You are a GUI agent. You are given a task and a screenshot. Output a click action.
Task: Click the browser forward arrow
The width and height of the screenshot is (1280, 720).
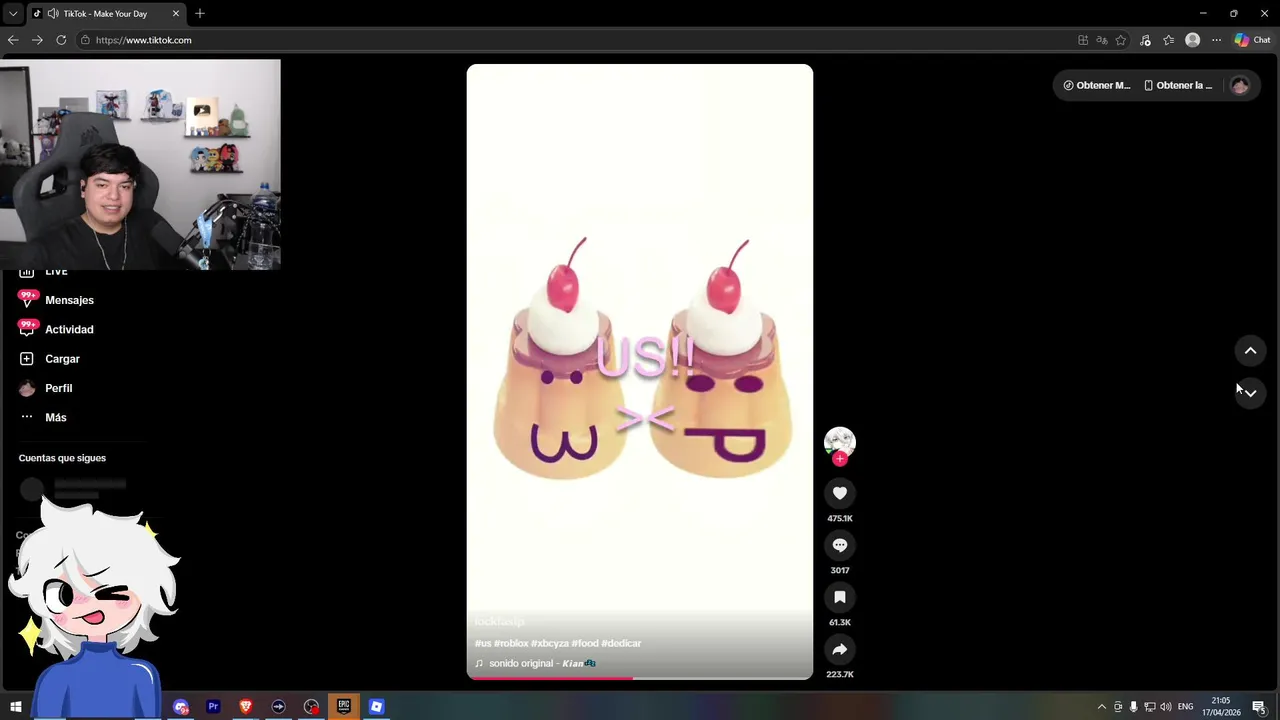point(37,40)
